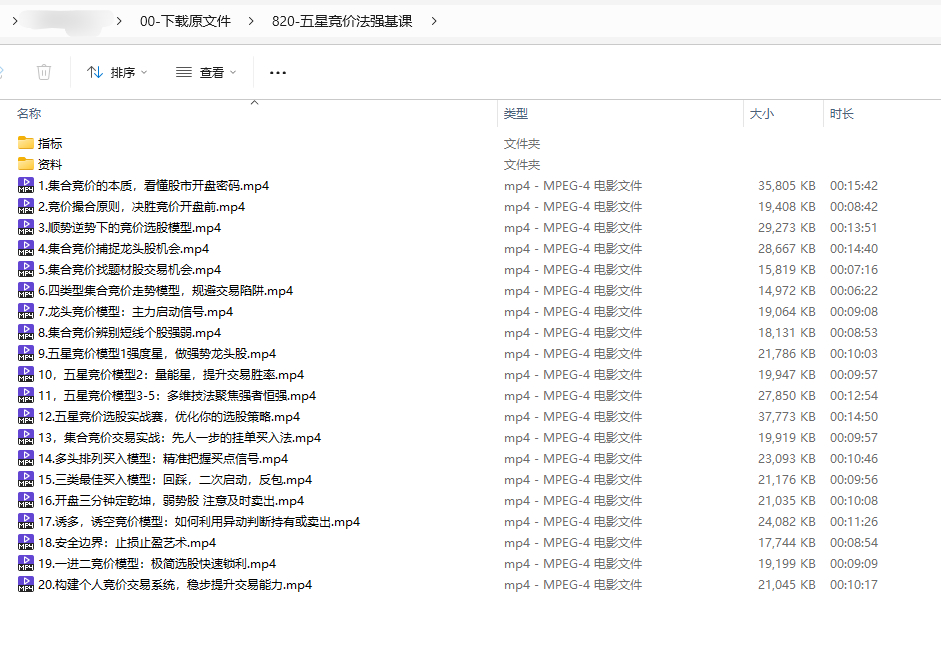This screenshot has height=658, width=941.
Task: Sort by the 时长 column header
Action: tap(842, 114)
